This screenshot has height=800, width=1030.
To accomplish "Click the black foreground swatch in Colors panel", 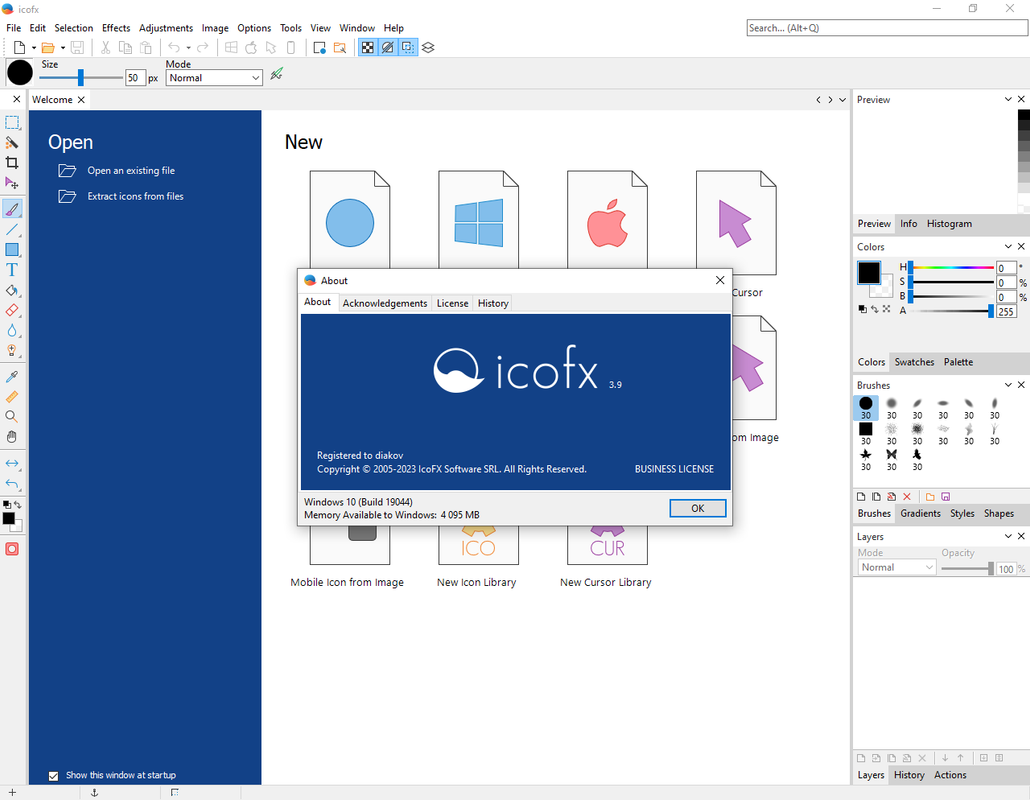I will 868,272.
